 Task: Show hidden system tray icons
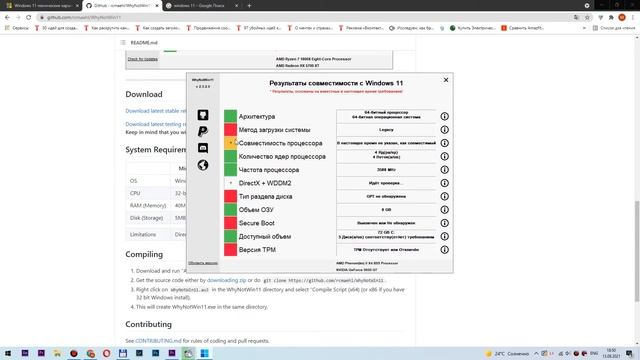click(536, 353)
